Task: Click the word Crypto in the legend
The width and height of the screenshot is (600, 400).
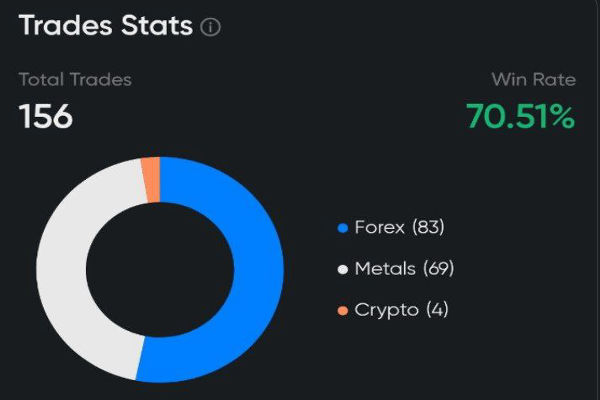Action: 387,310
